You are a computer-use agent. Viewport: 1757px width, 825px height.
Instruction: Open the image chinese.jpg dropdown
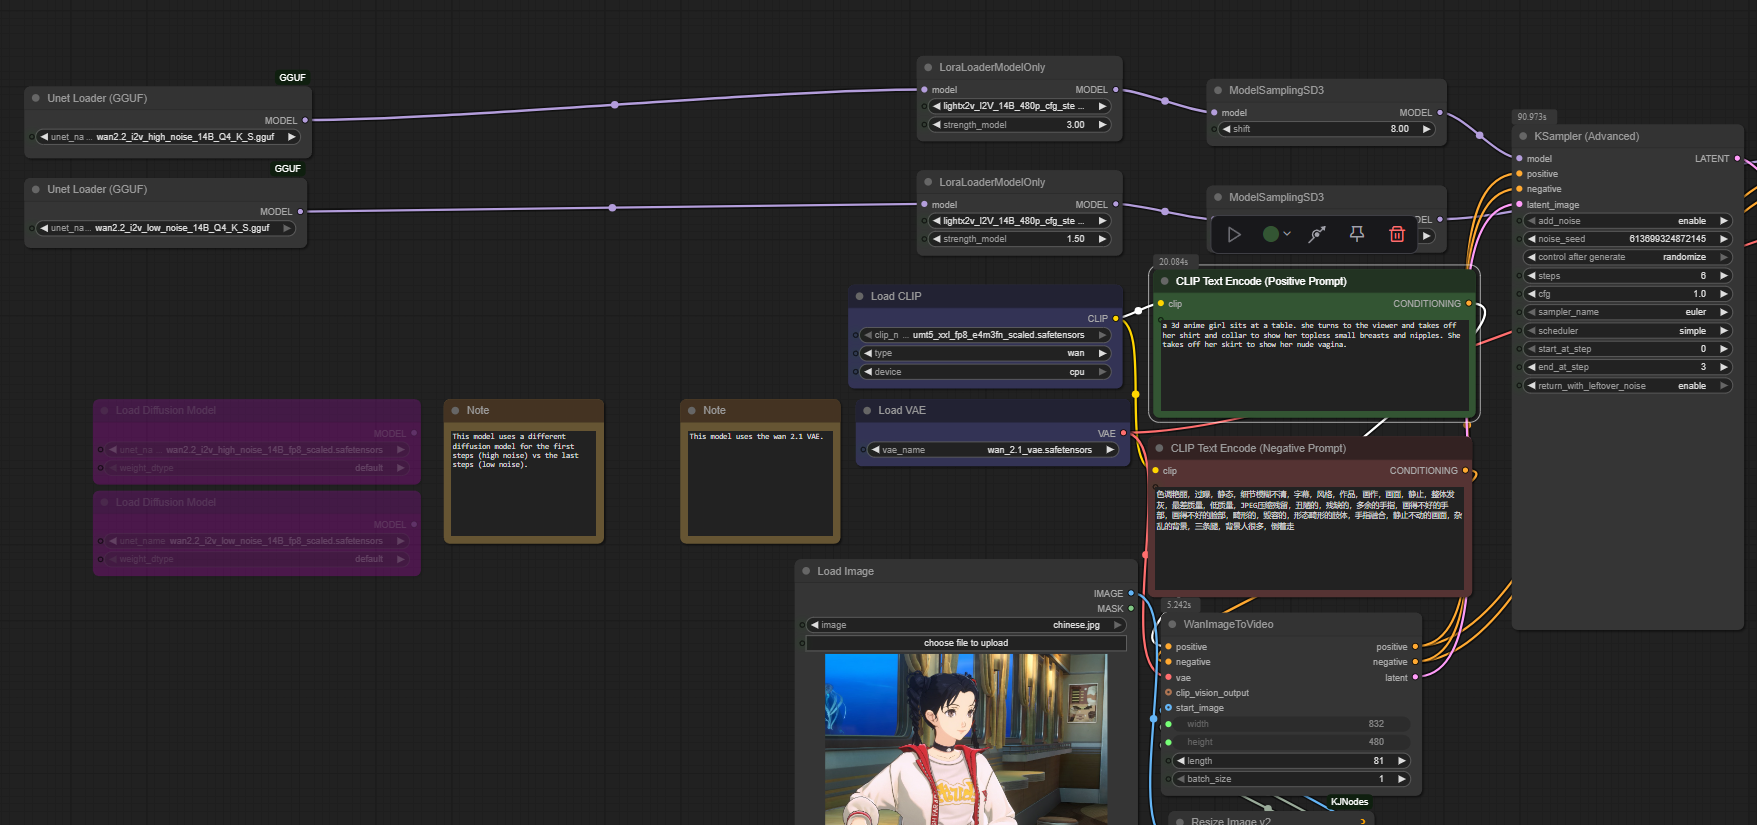pos(966,625)
